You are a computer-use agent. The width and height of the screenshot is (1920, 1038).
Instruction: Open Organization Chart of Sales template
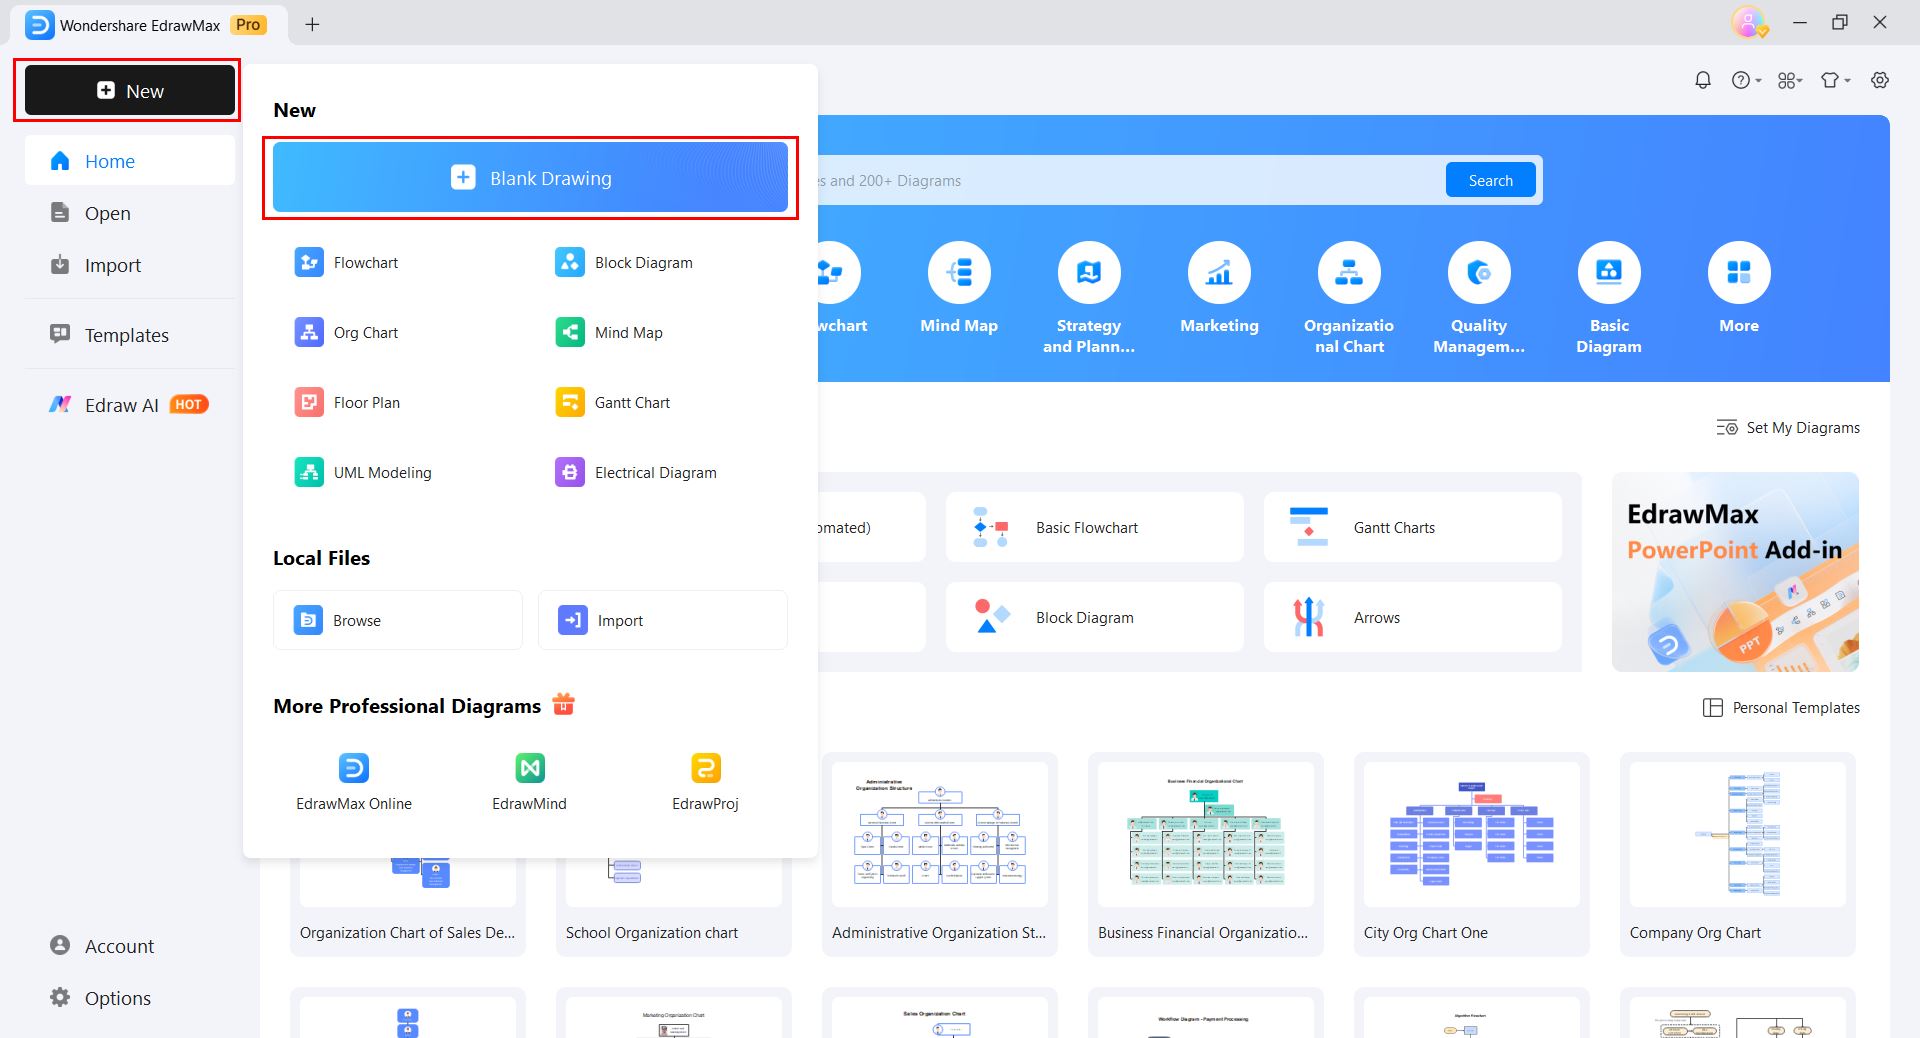(x=408, y=907)
